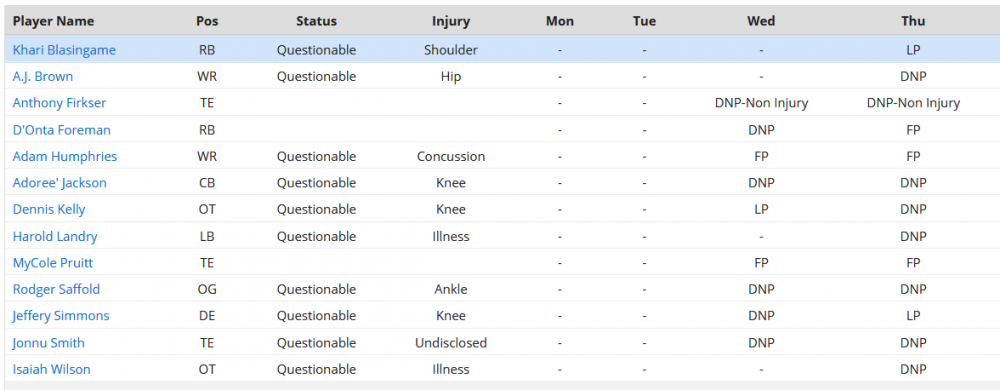1000x390 pixels.
Task: Open Jonnu Smith player profile
Action: pos(48,343)
